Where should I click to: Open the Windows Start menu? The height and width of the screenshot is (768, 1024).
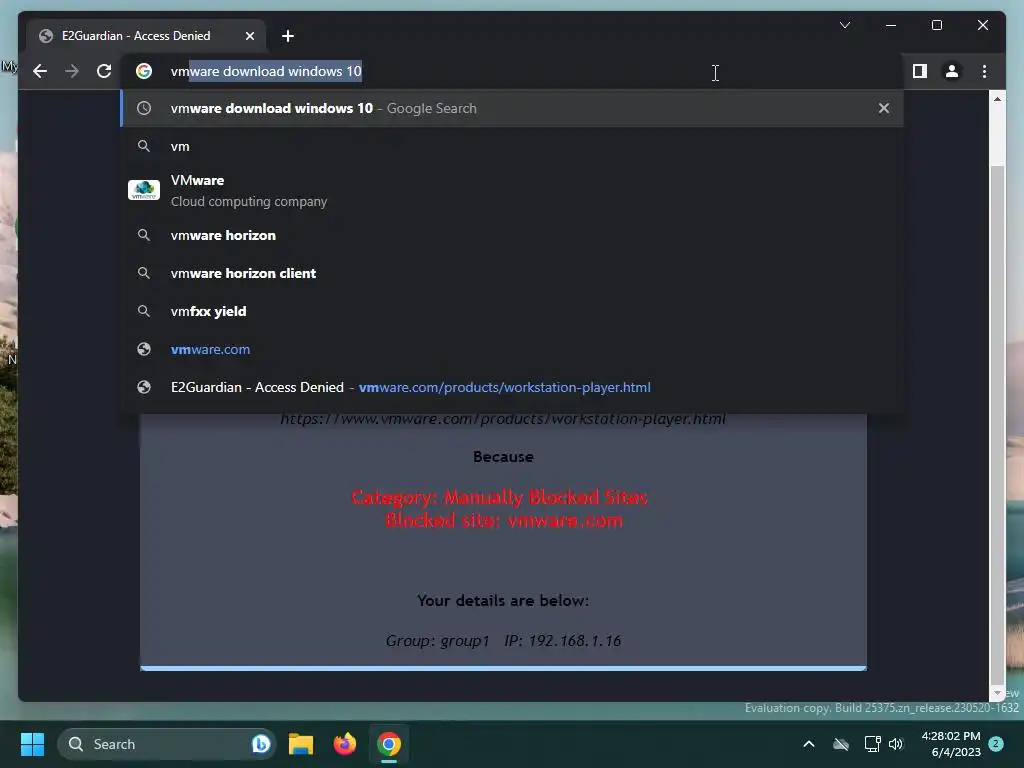pos(32,744)
